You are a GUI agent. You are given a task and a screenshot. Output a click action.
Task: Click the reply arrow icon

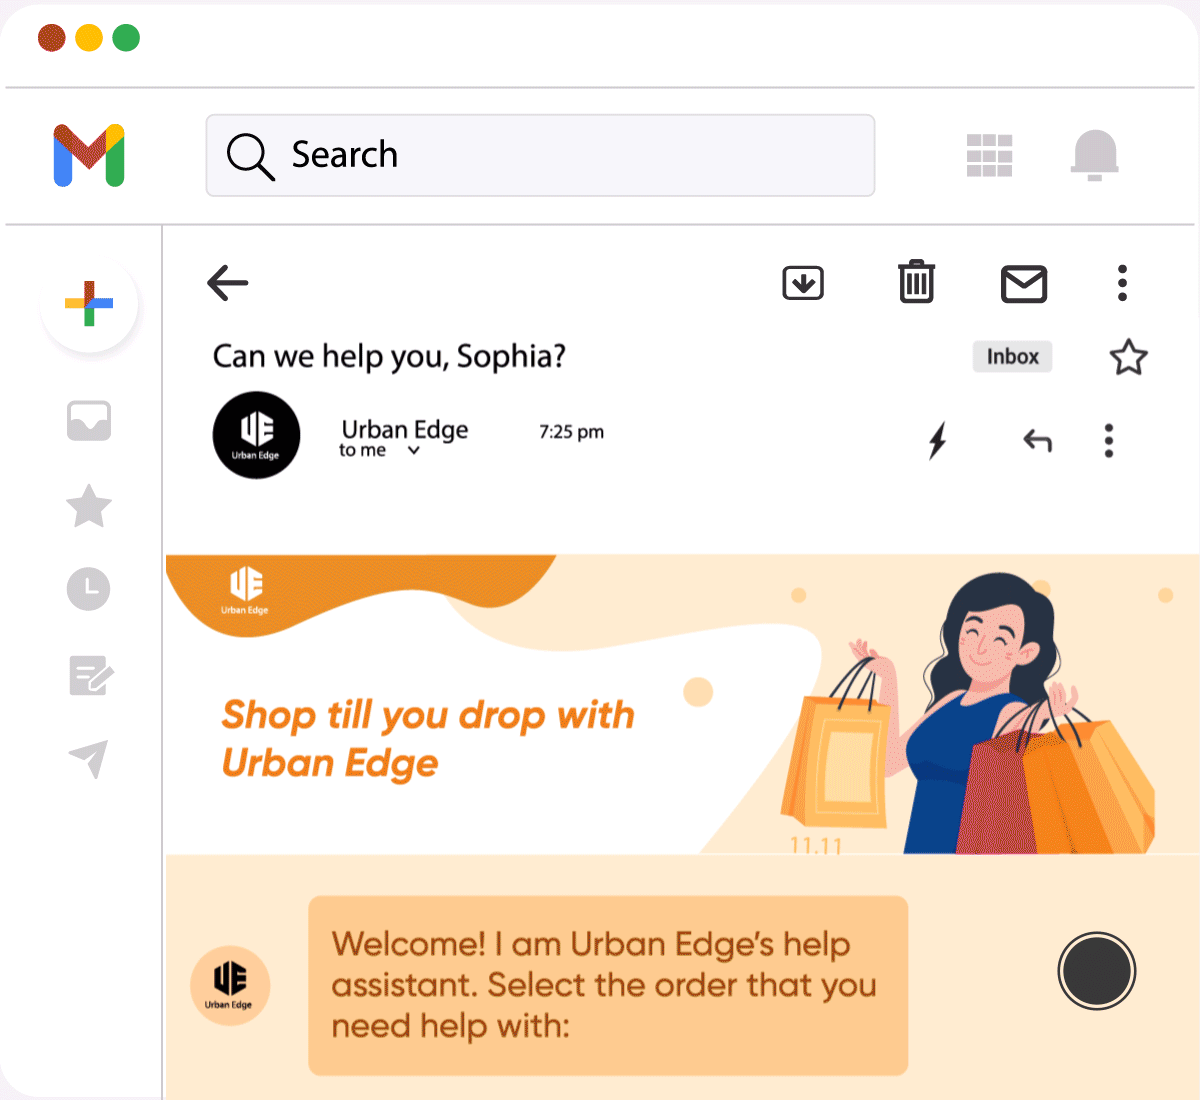(x=1037, y=440)
